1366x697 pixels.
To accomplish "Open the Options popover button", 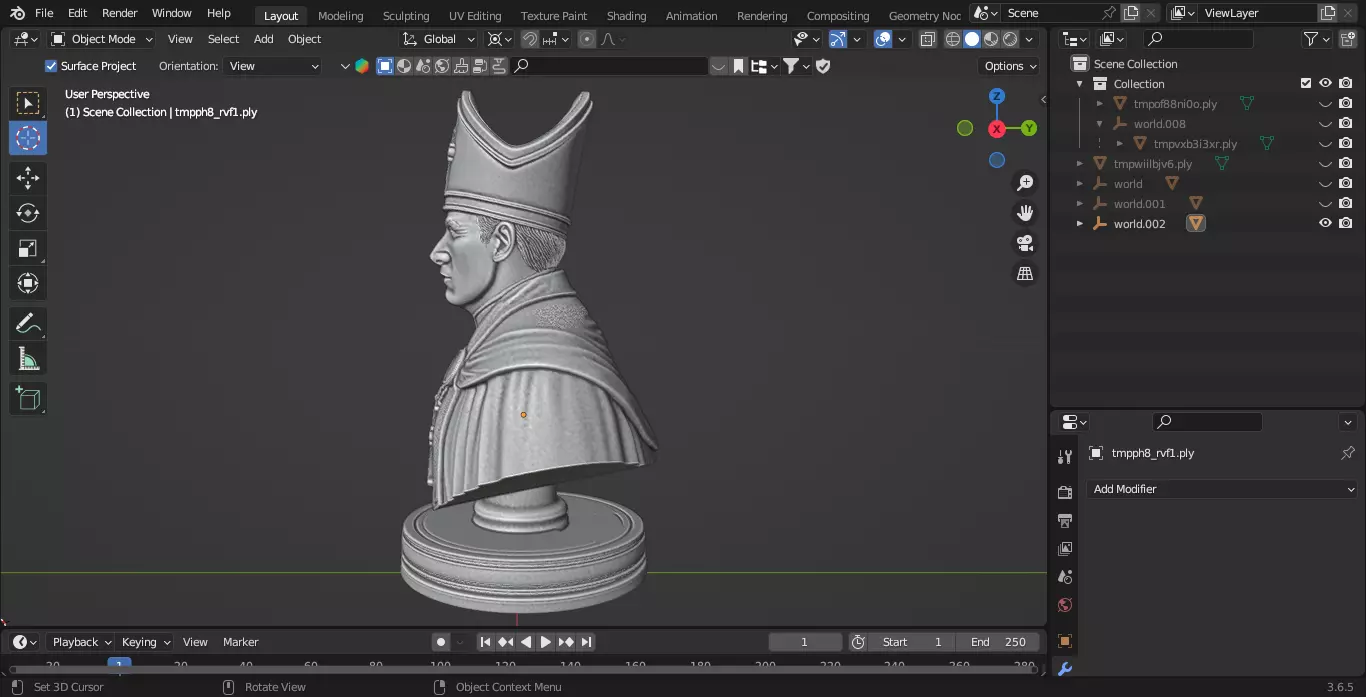I will 1010,66.
